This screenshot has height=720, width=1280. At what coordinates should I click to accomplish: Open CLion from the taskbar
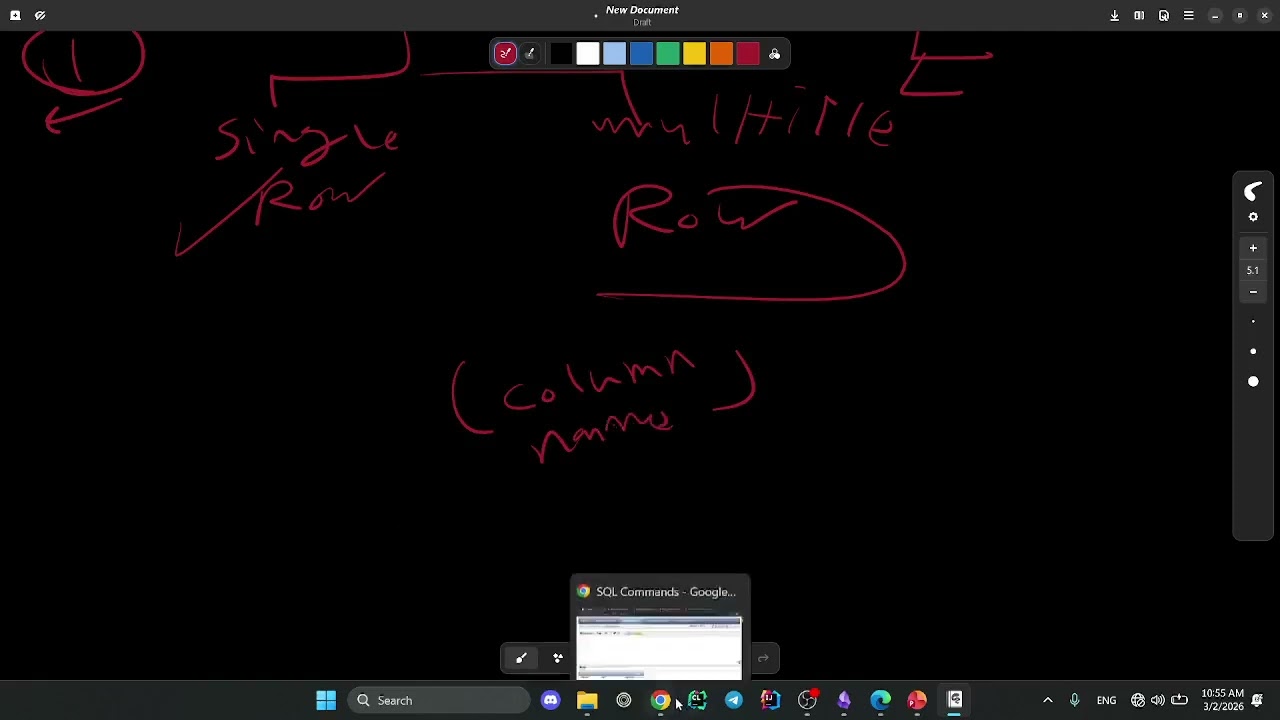(697, 700)
